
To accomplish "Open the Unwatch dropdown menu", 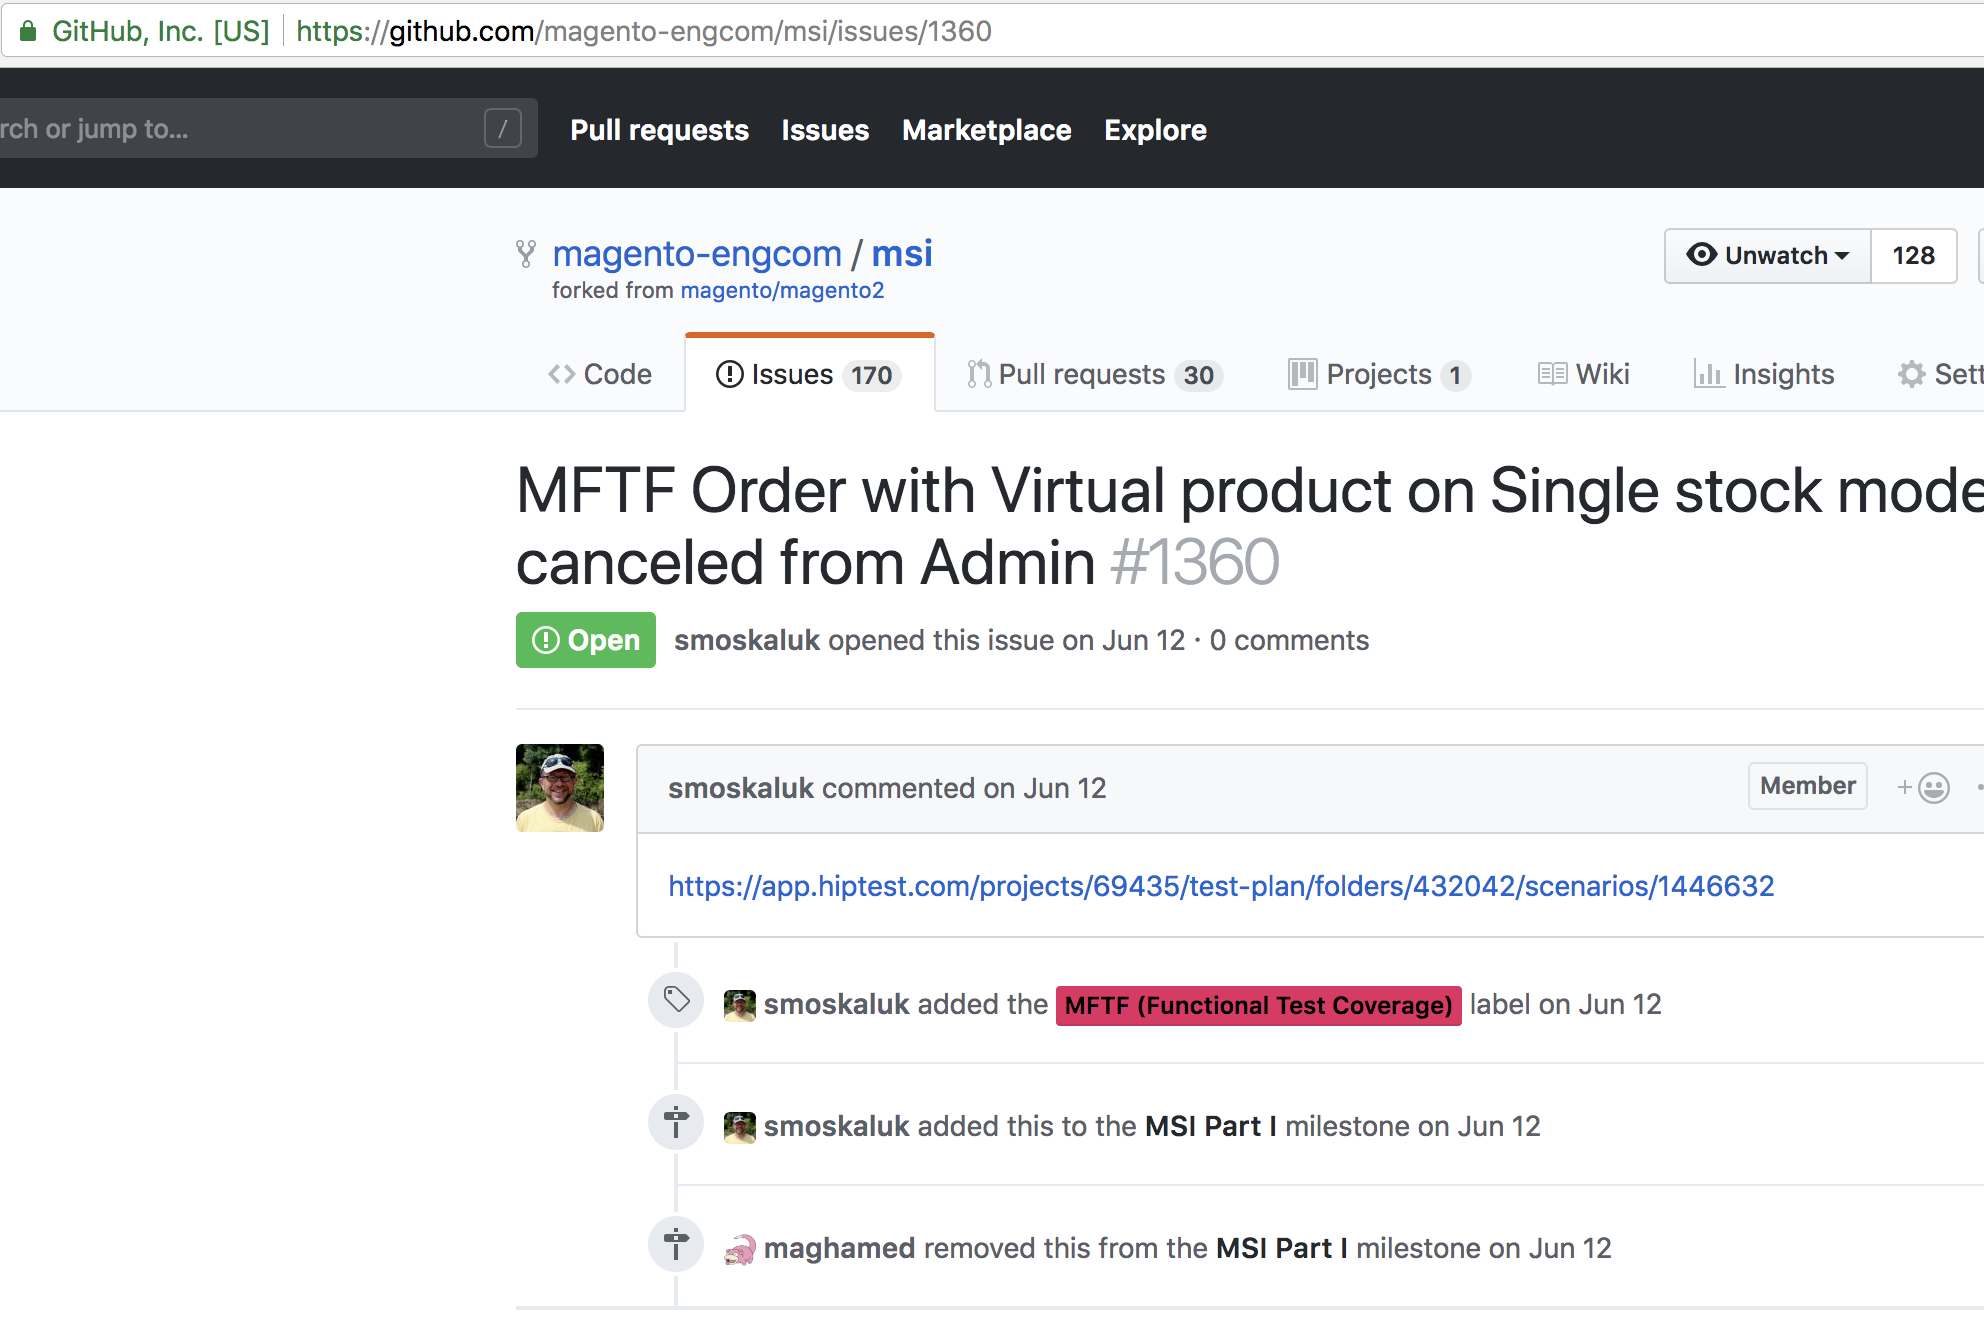I will [1767, 256].
